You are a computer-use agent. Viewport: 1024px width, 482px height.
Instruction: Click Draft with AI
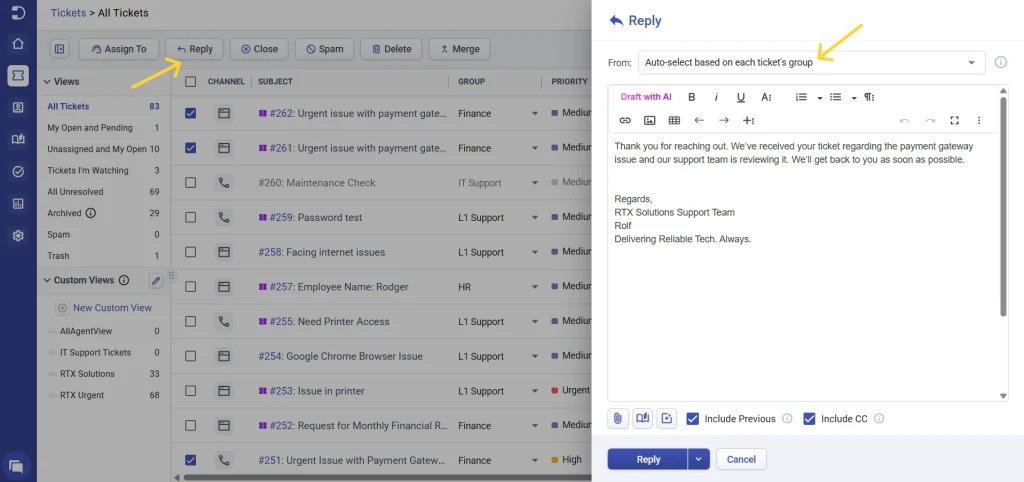[645, 97]
